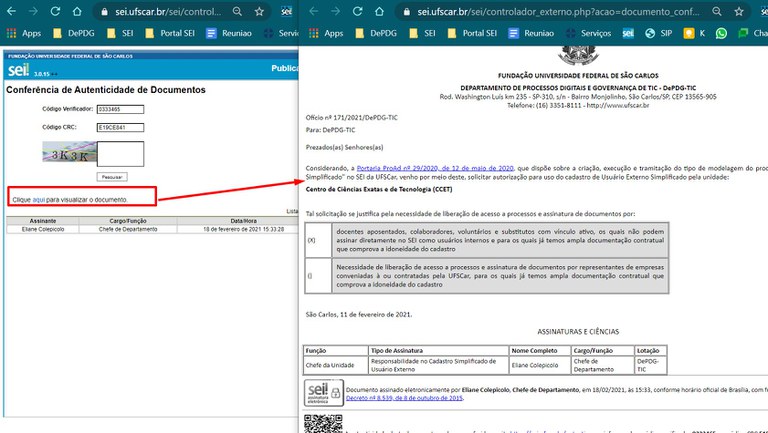Open Reuniao bookmark in right window
768x433 pixels.
[x=531, y=33]
